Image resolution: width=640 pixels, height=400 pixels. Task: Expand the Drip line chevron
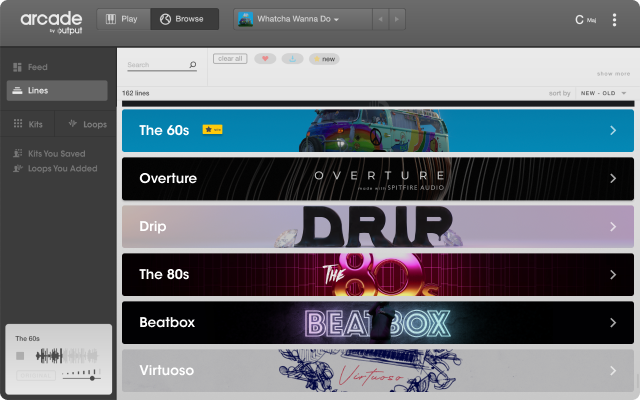point(613,227)
